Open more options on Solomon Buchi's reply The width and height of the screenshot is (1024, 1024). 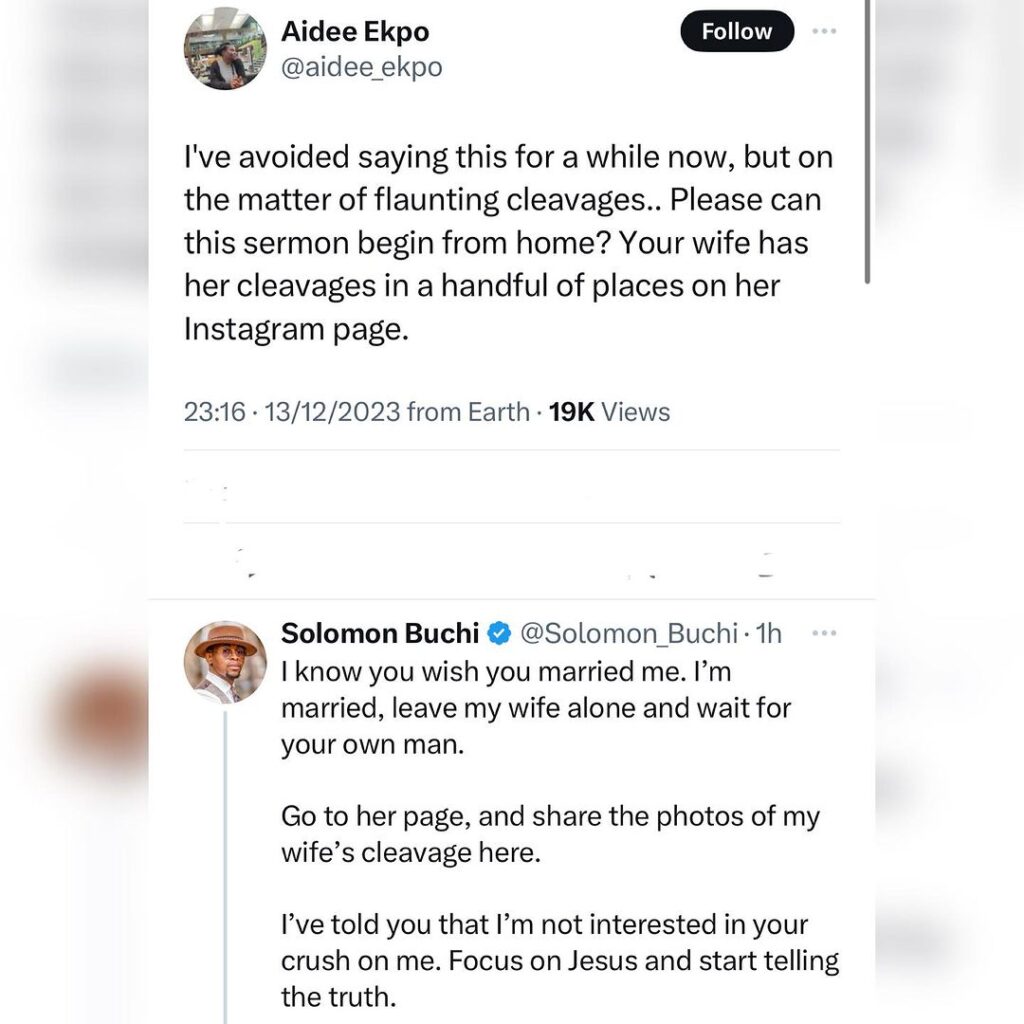coord(823,633)
